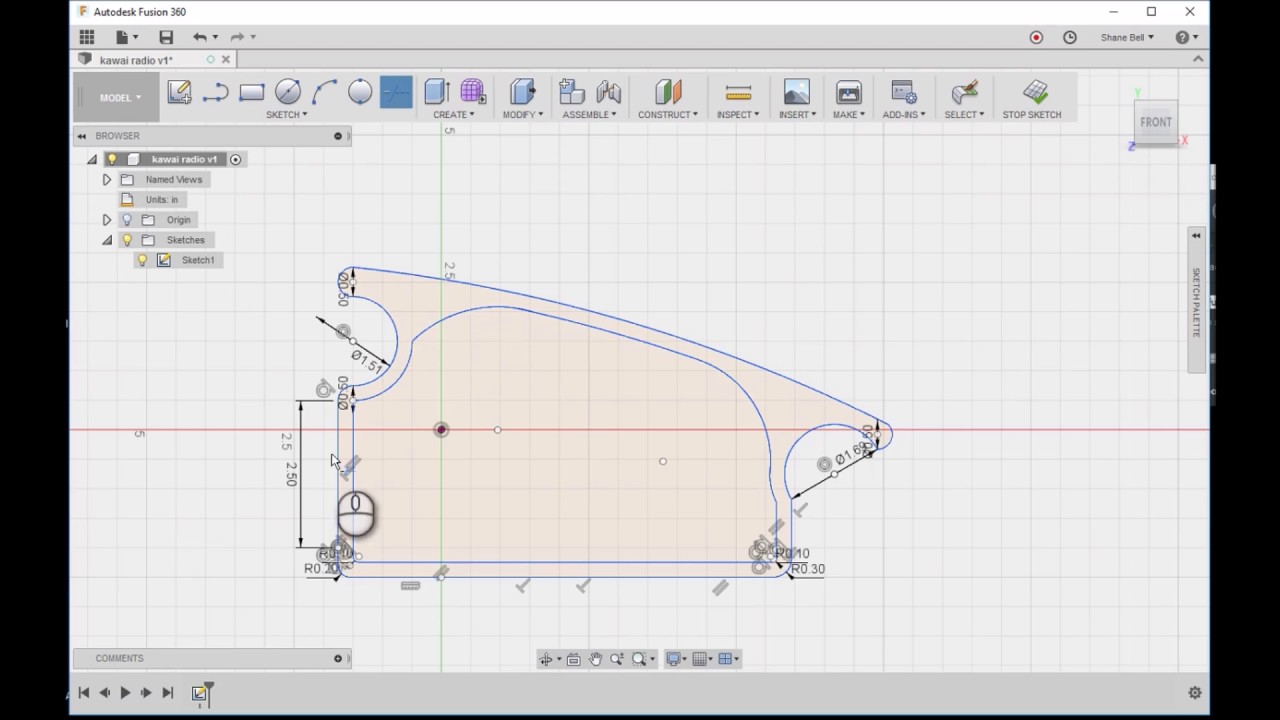1280x720 pixels.
Task: Click the job status clock icon
Action: (x=1070, y=37)
